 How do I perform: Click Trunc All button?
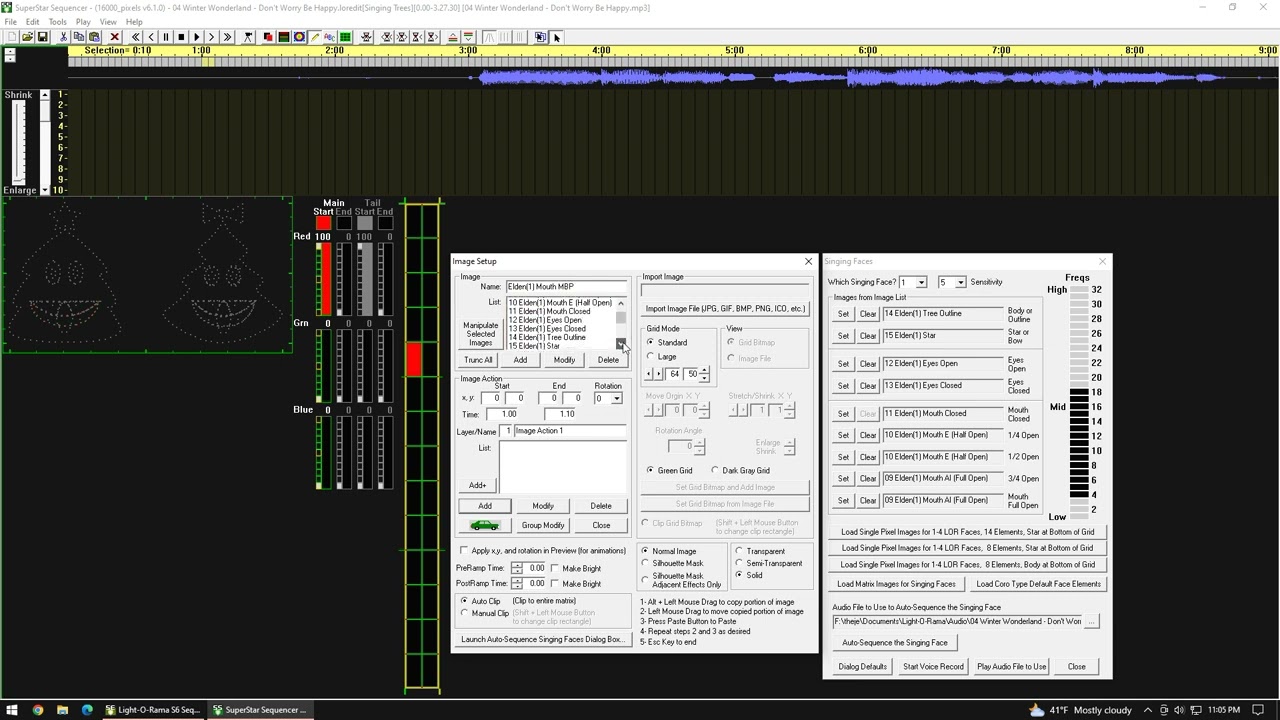pyautogui.click(x=478, y=360)
